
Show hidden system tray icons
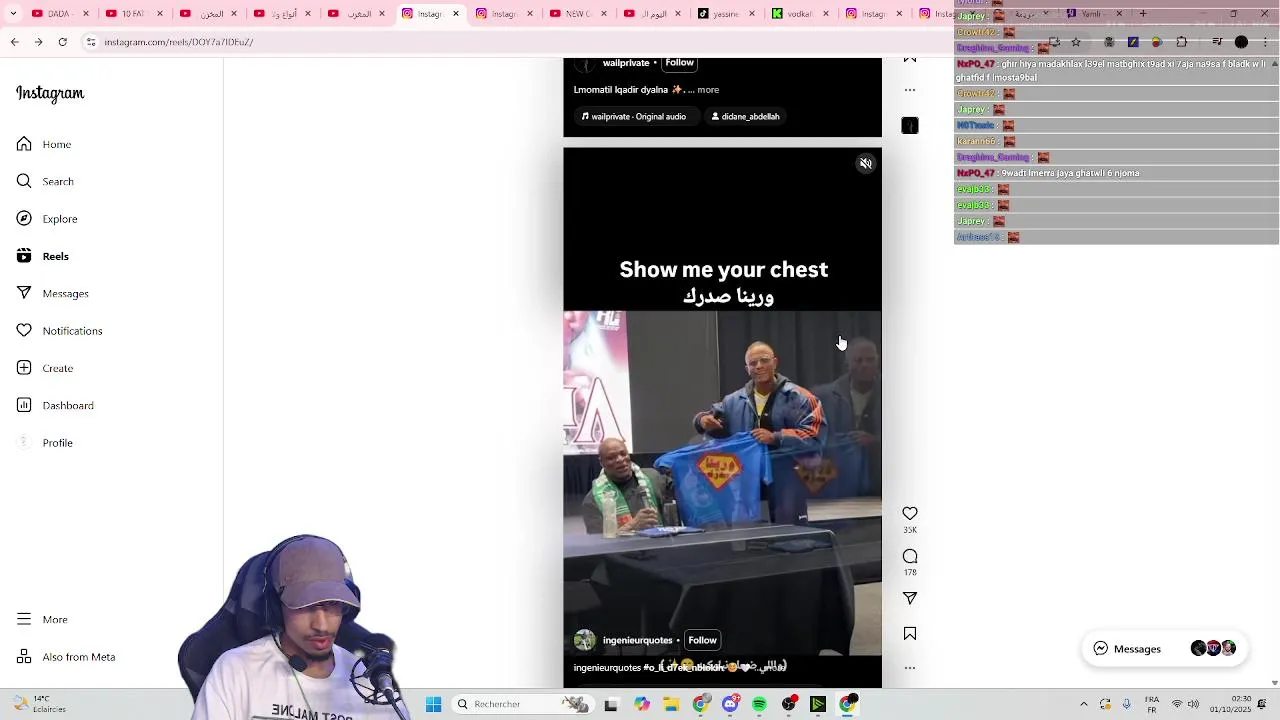[1084, 704]
